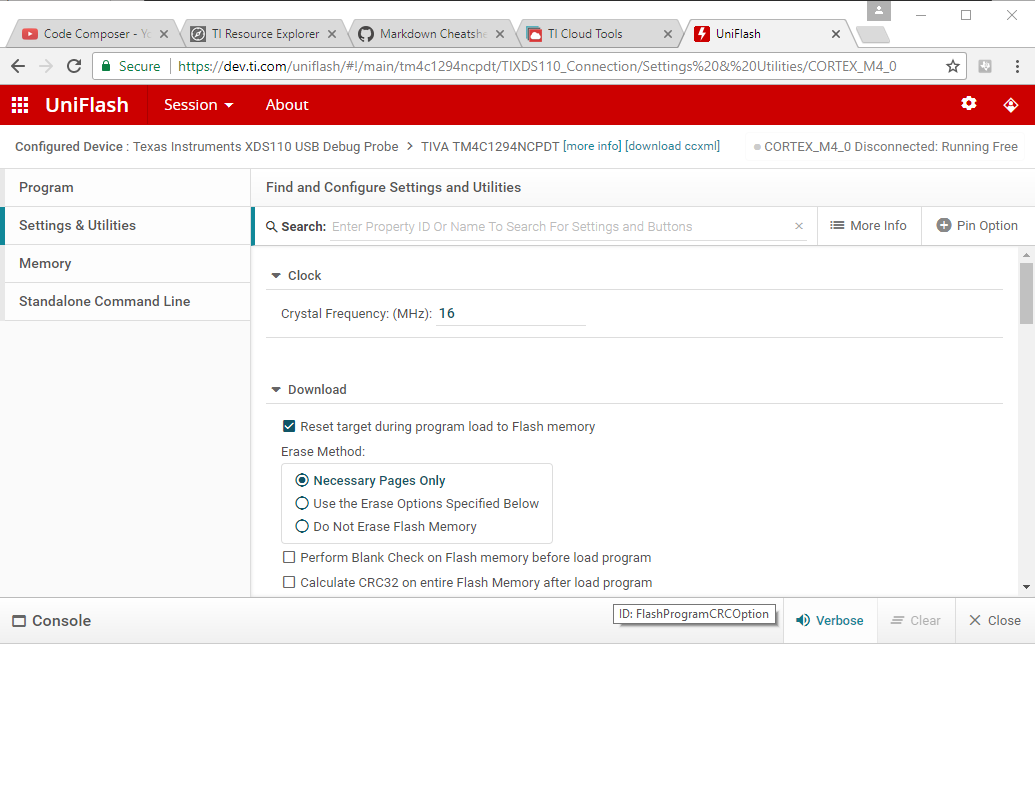1035x797 pixels.
Task: Toggle Verbose console output
Action: [830, 621]
